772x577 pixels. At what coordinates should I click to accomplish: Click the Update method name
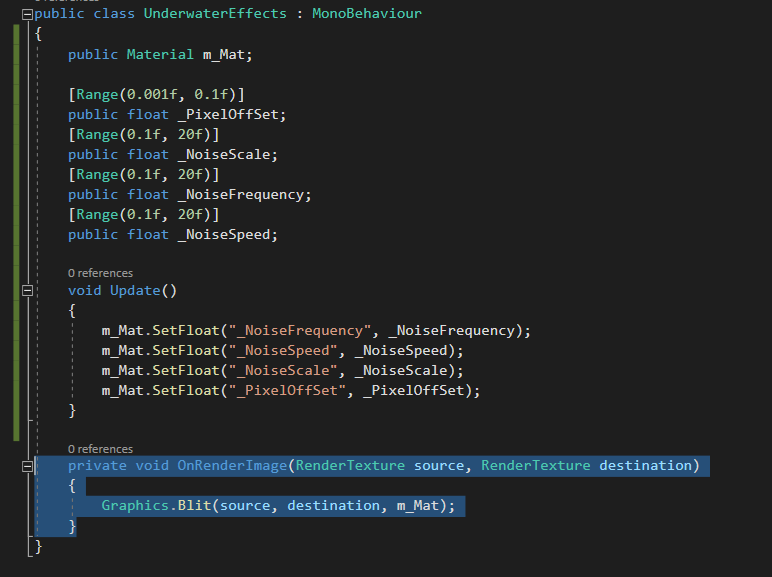point(135,290)
